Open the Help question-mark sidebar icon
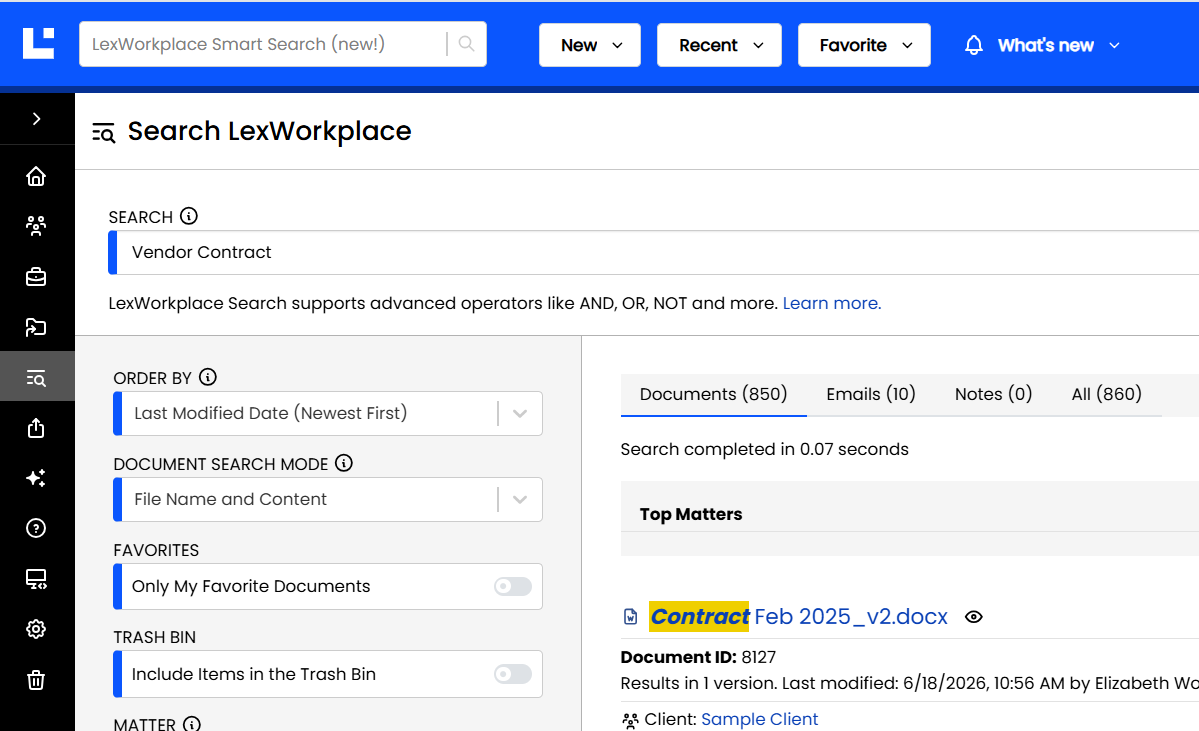Viewport: 1199px width, 731px height. click(x=36, y=528)
